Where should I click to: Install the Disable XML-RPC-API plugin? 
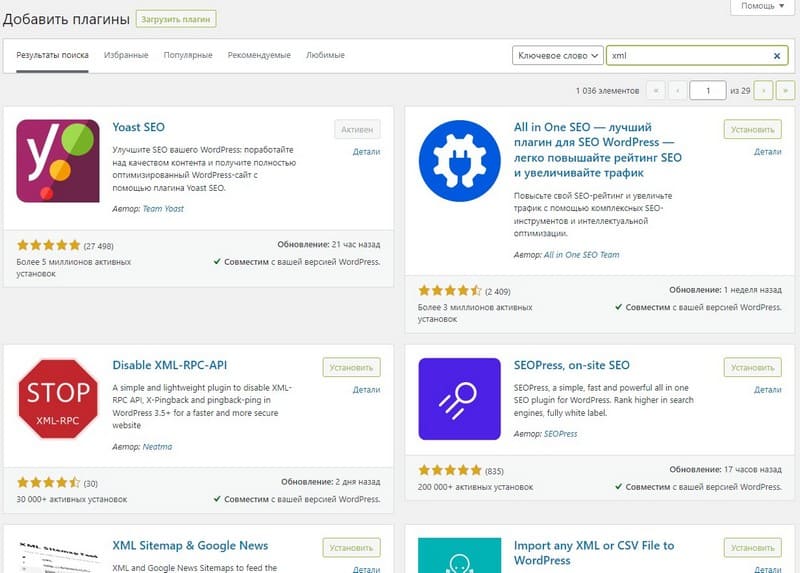[x=352, y=367]
